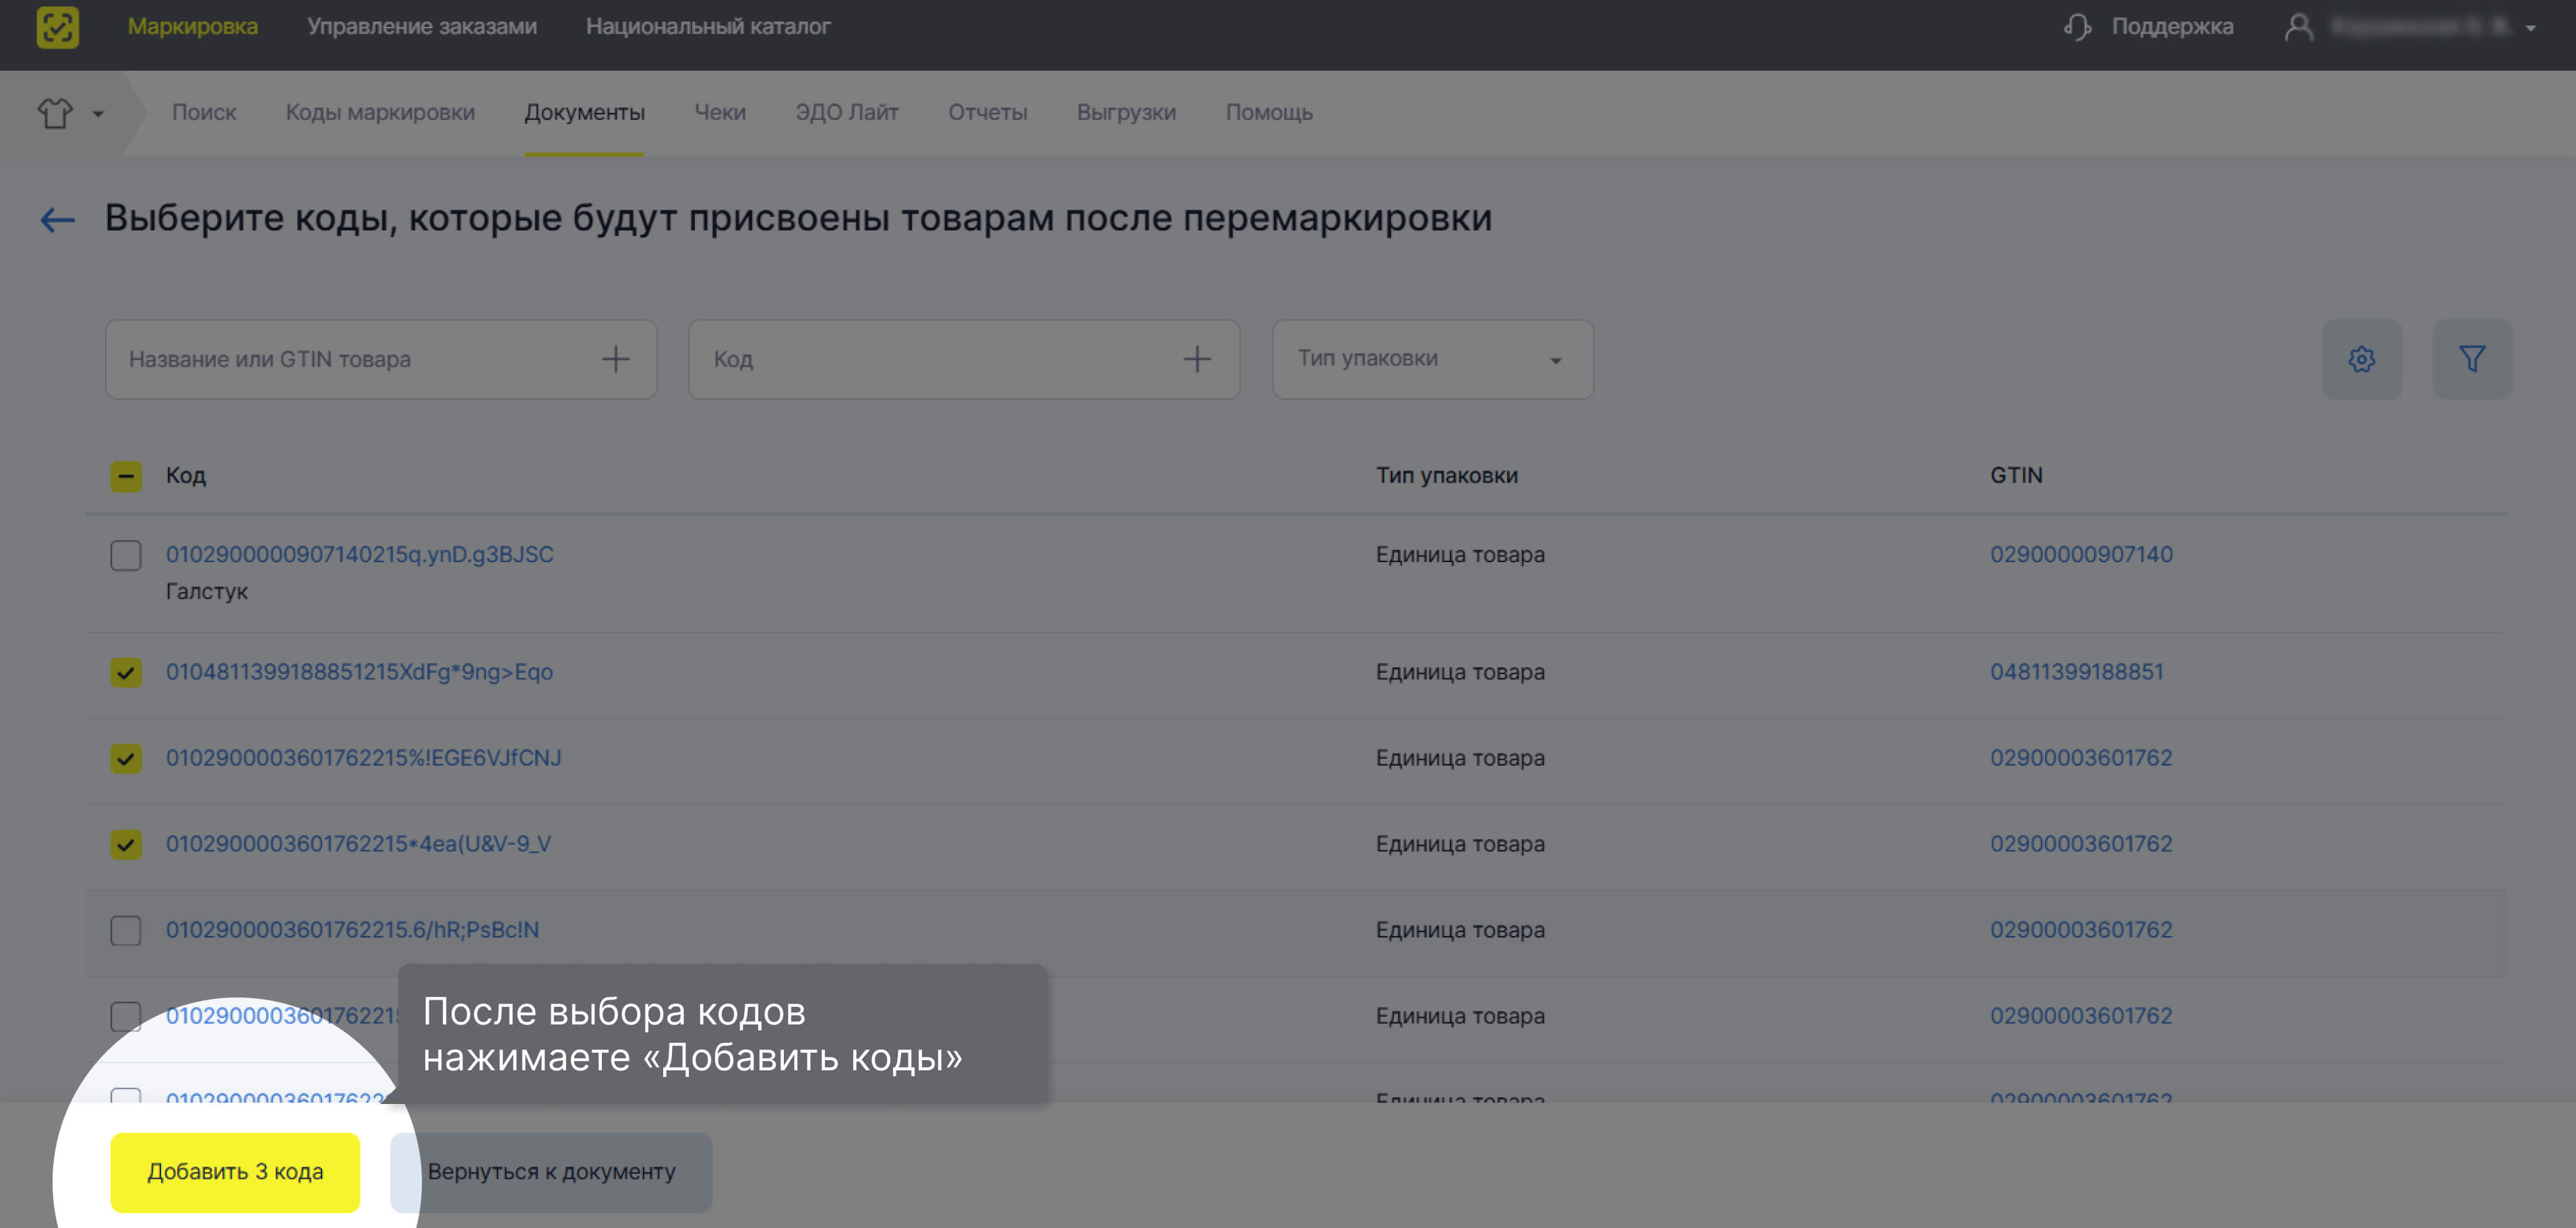Open the Тип упаковки dropdown
The image size is (2576, 1228).
[1432, 359]
